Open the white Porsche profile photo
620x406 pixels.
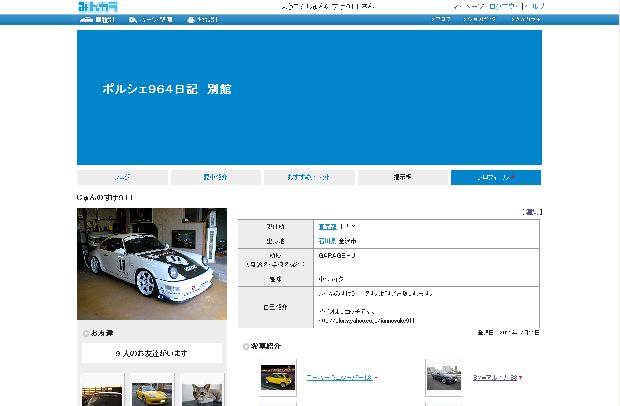pyautogui.click(x=152, y=264)
